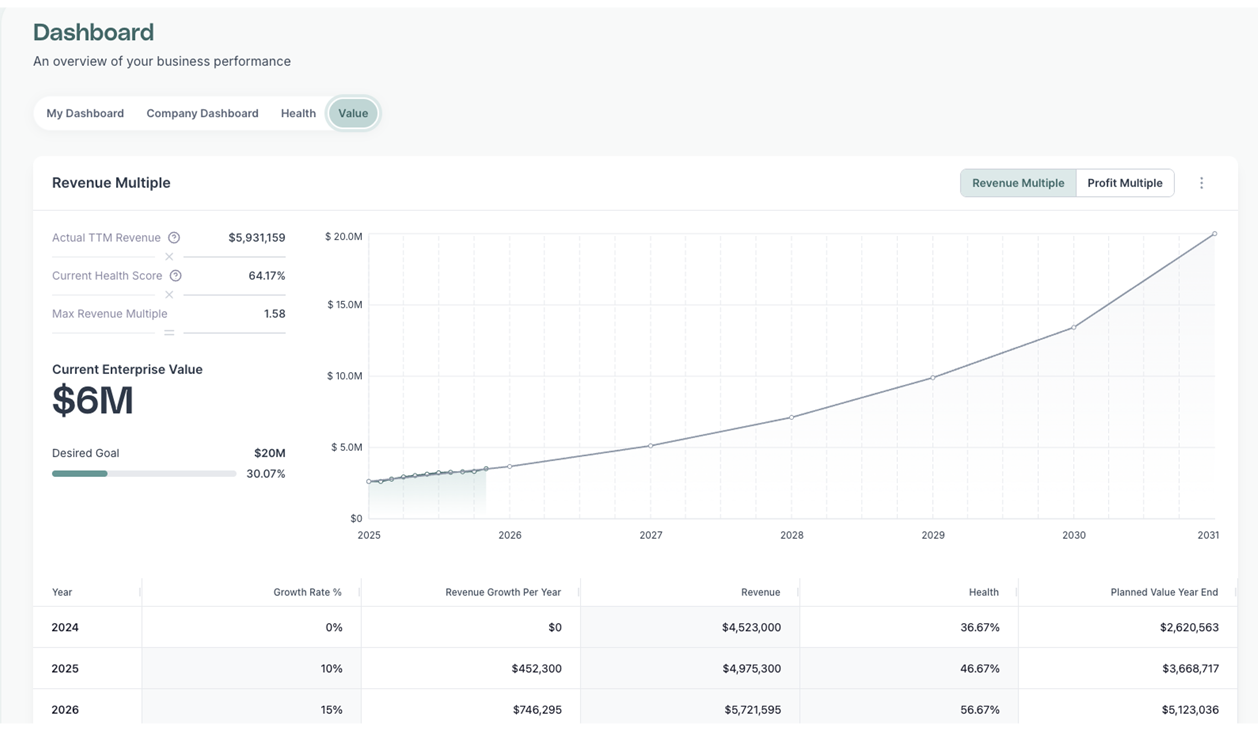This screenshot has height=739, width=1258.
Task: Click the 1.58 max revenue multiple value
Action: click(x=275, y=314)
